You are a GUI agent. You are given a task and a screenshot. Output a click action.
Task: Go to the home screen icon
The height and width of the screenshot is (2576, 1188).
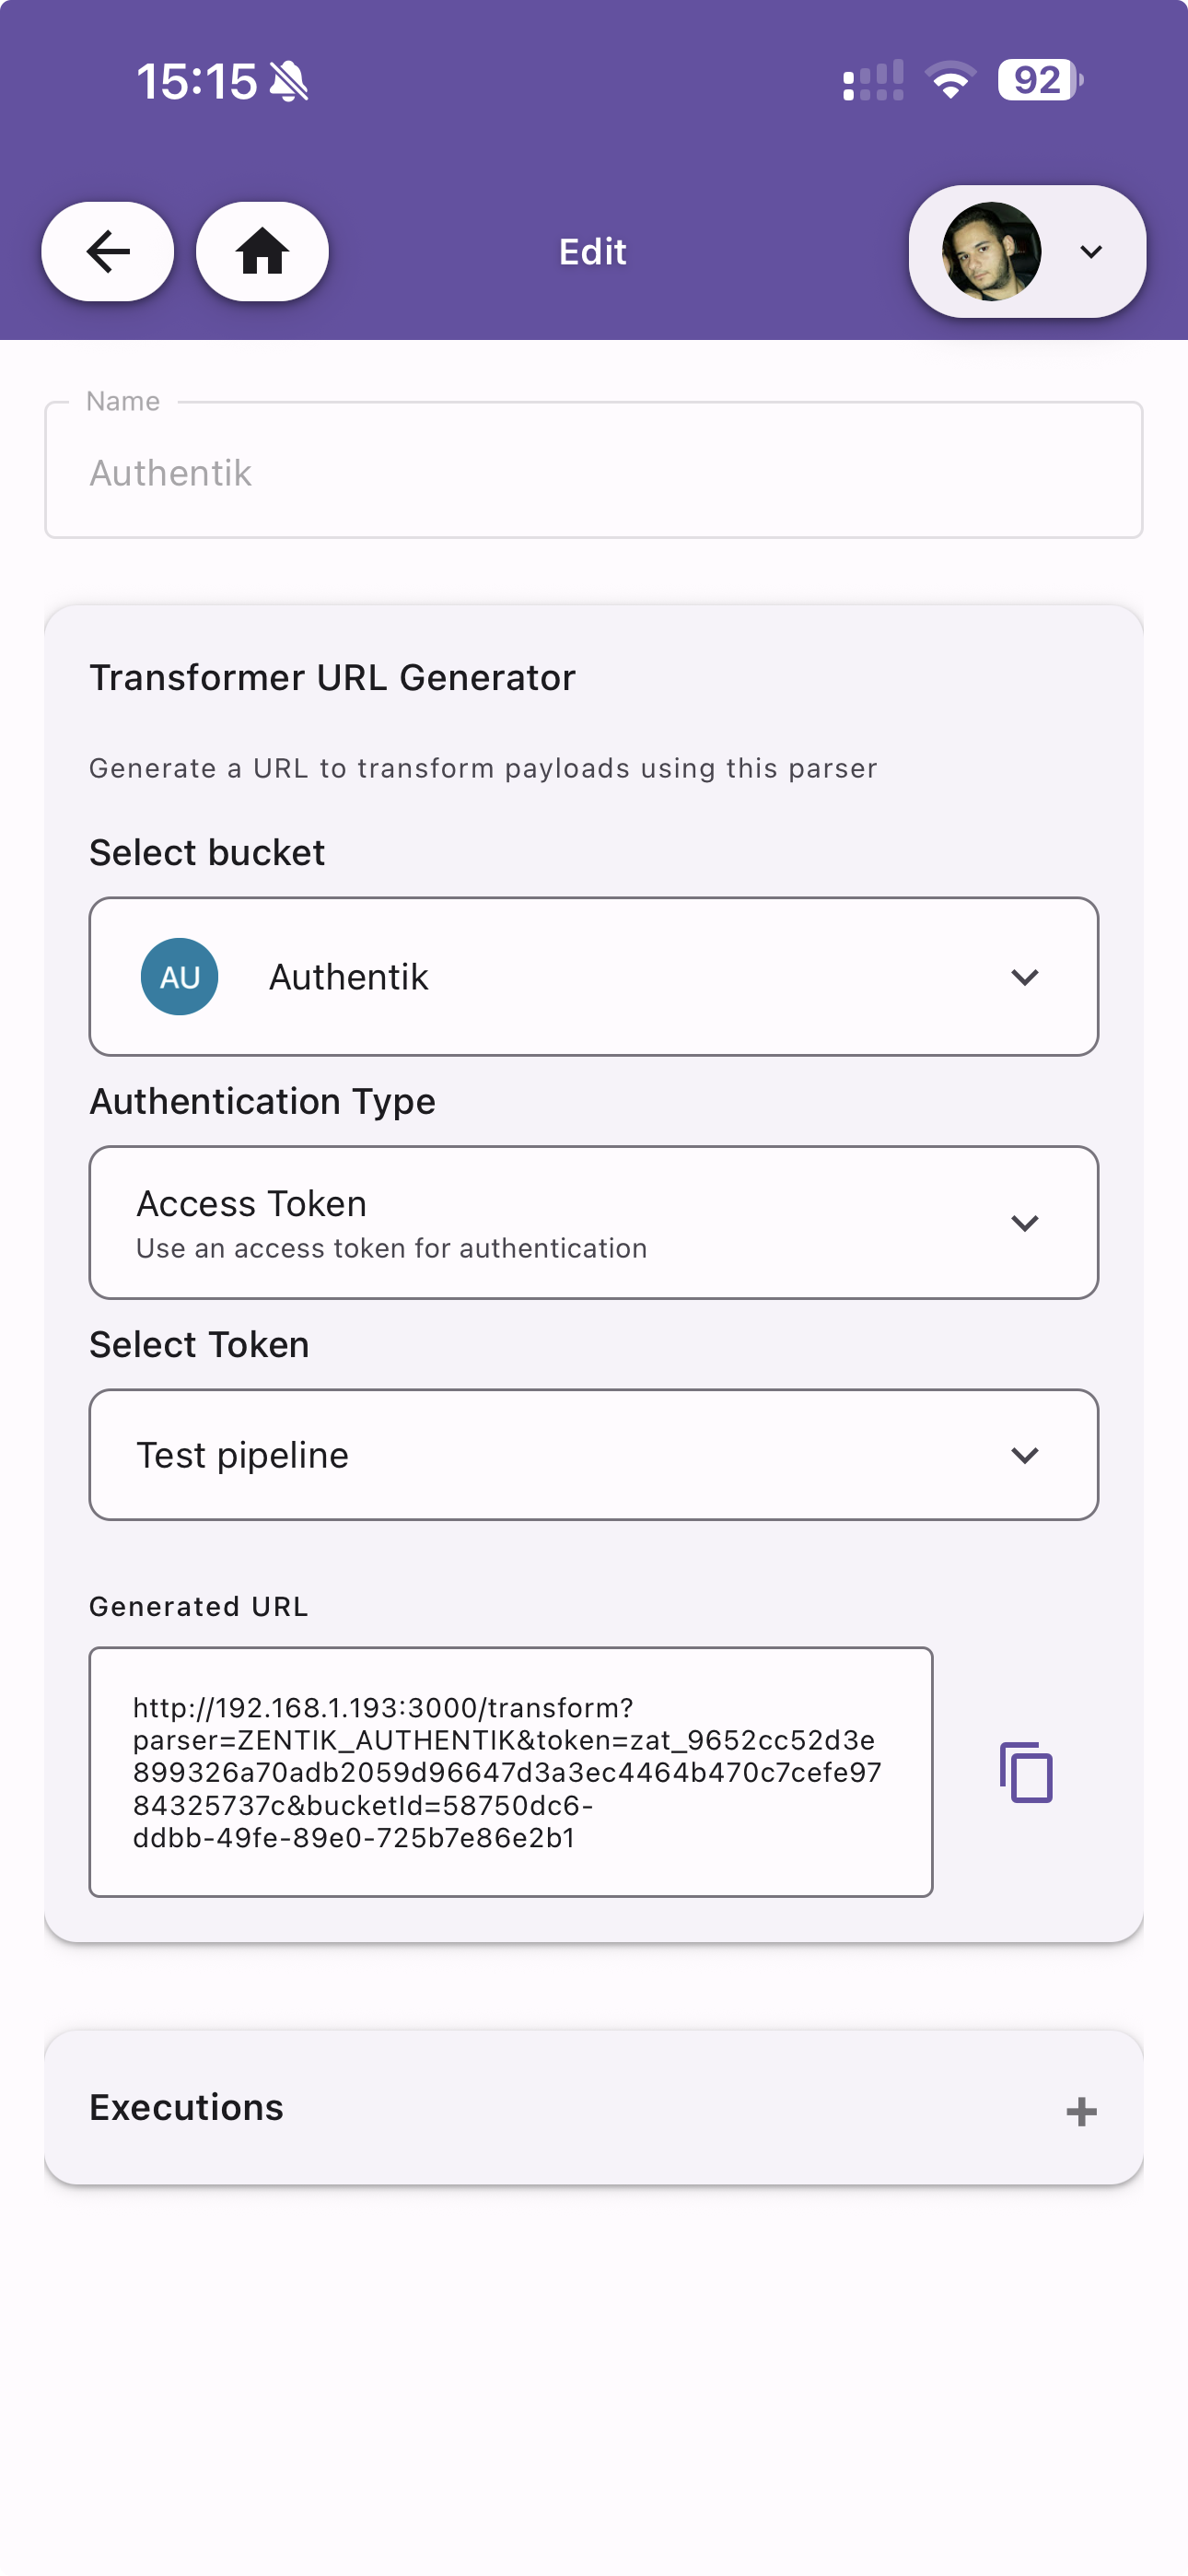(262, 251)
